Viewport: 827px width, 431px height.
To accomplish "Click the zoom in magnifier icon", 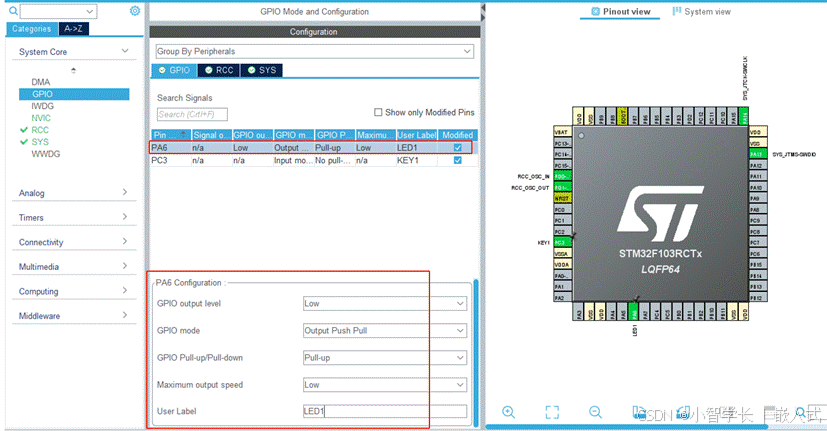I will (x=508, y=412).
